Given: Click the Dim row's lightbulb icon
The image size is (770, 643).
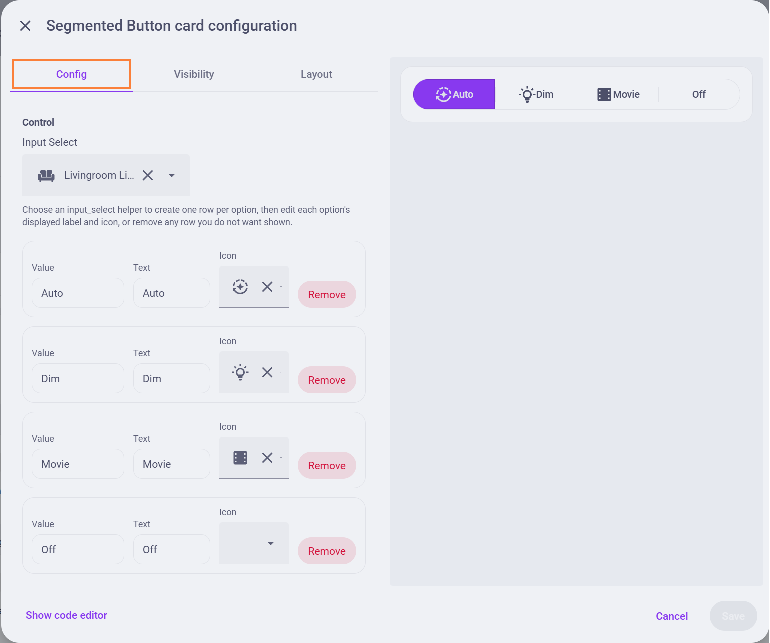Looking at the screenshot, I should 240,372.
